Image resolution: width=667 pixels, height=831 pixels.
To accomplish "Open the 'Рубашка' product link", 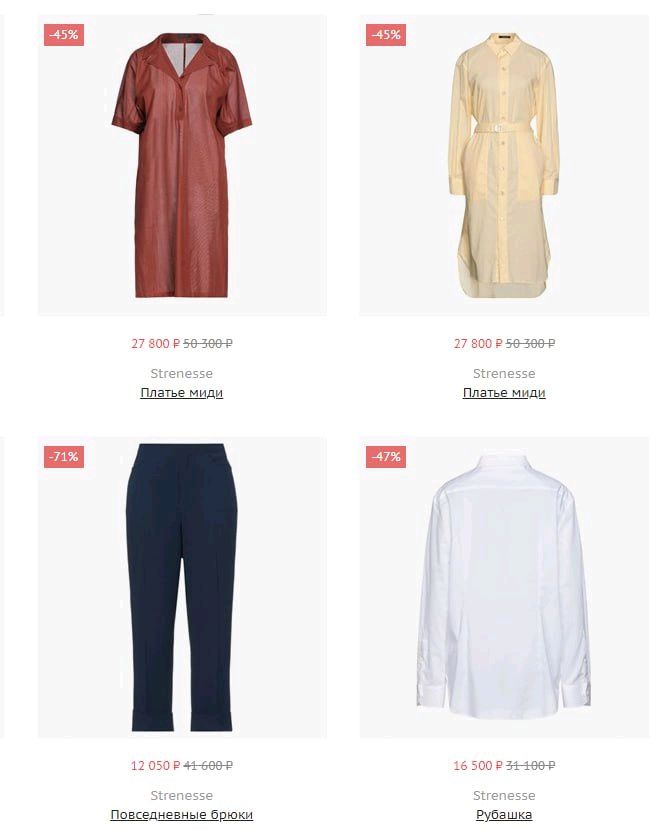I will pos(504,815).
